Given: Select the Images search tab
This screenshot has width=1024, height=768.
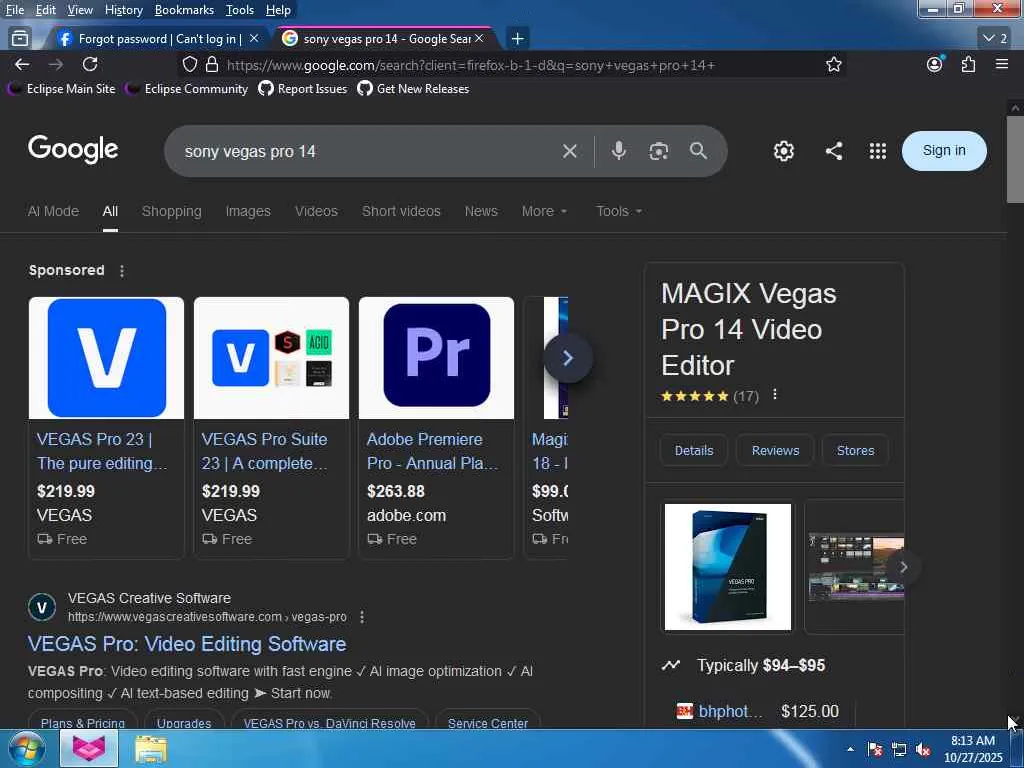Looking at the screenshot, I should click(x=248, y=211).
